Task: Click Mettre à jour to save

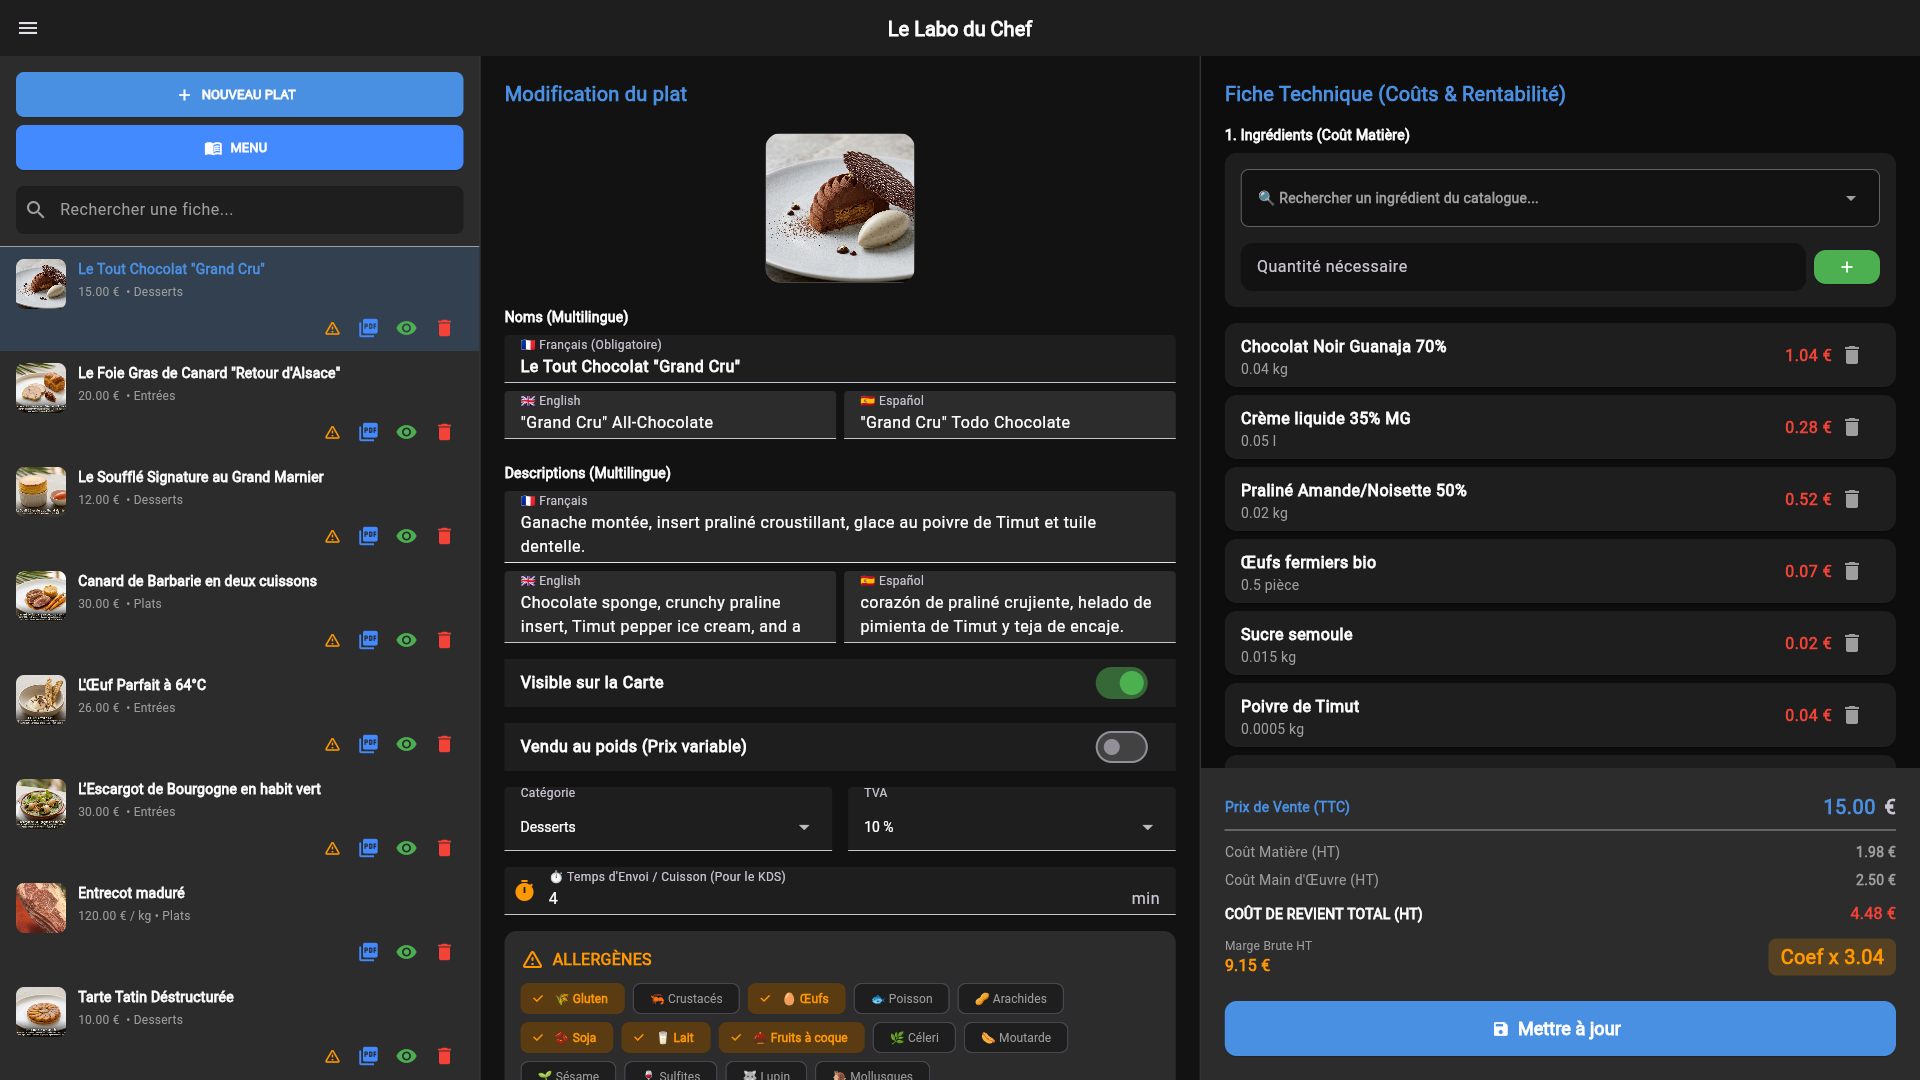Action: 1560,1028
